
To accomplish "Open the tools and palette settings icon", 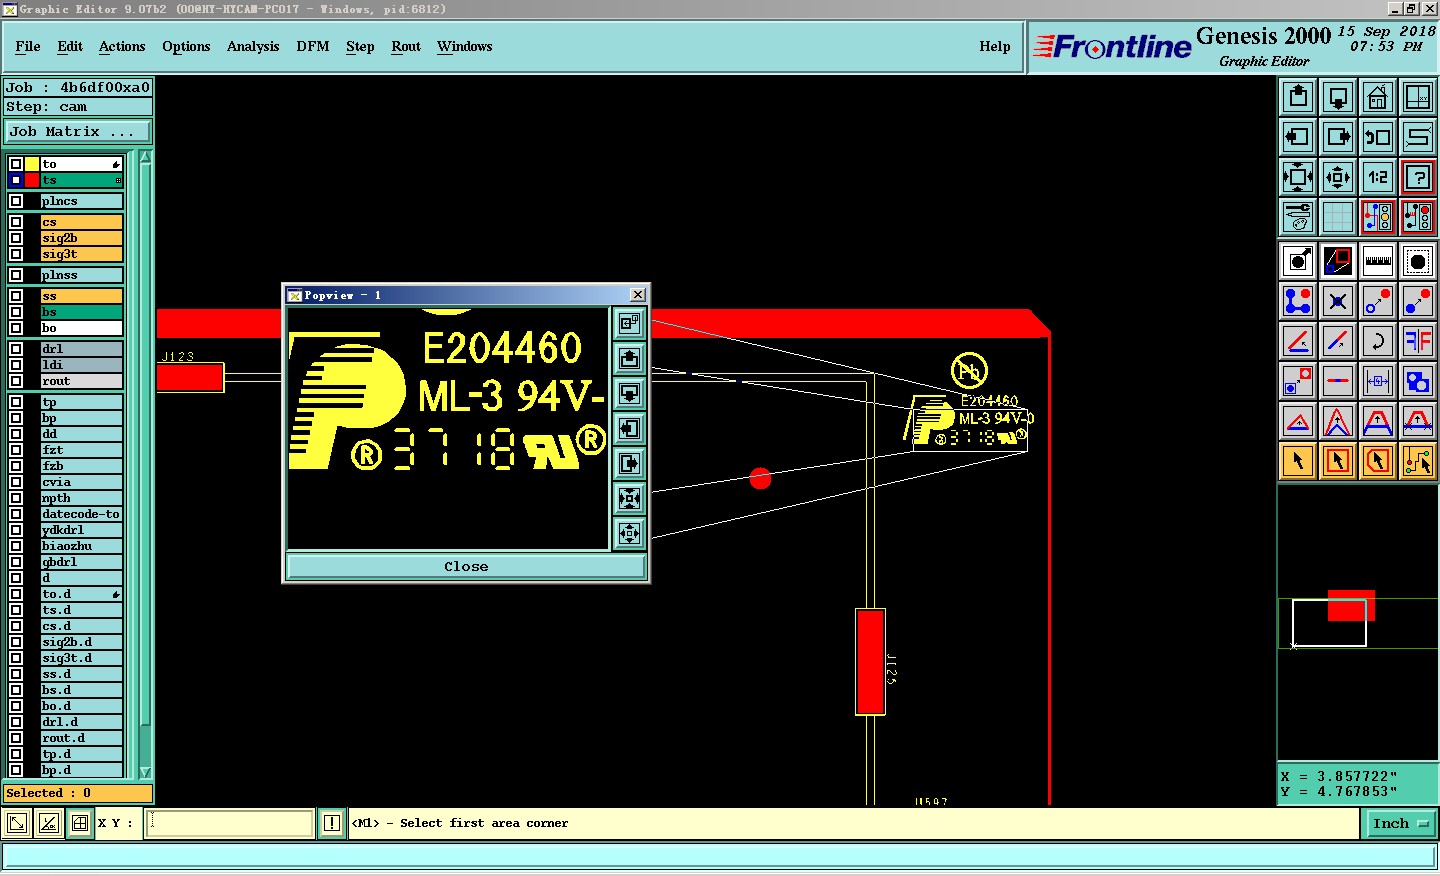I will [1298, 217].
